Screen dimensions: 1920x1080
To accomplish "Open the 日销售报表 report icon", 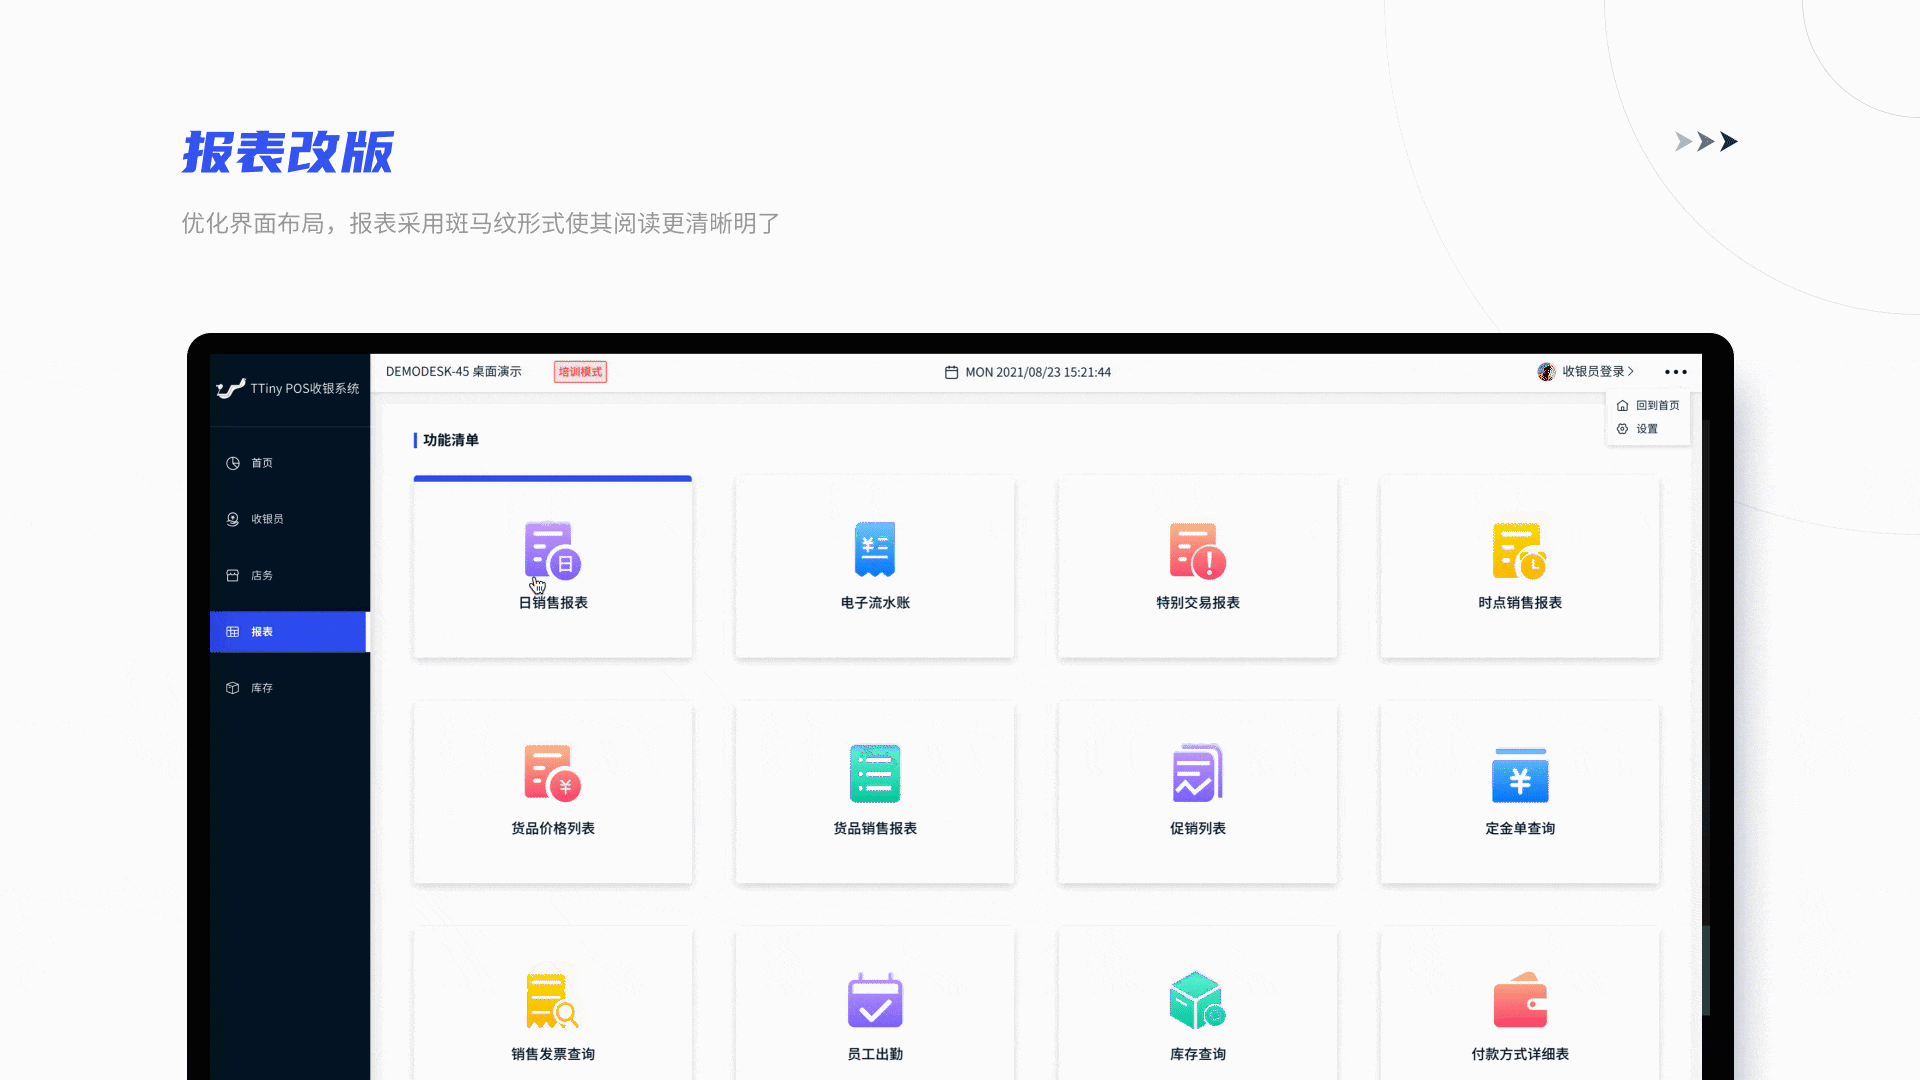I will point(552,550).
